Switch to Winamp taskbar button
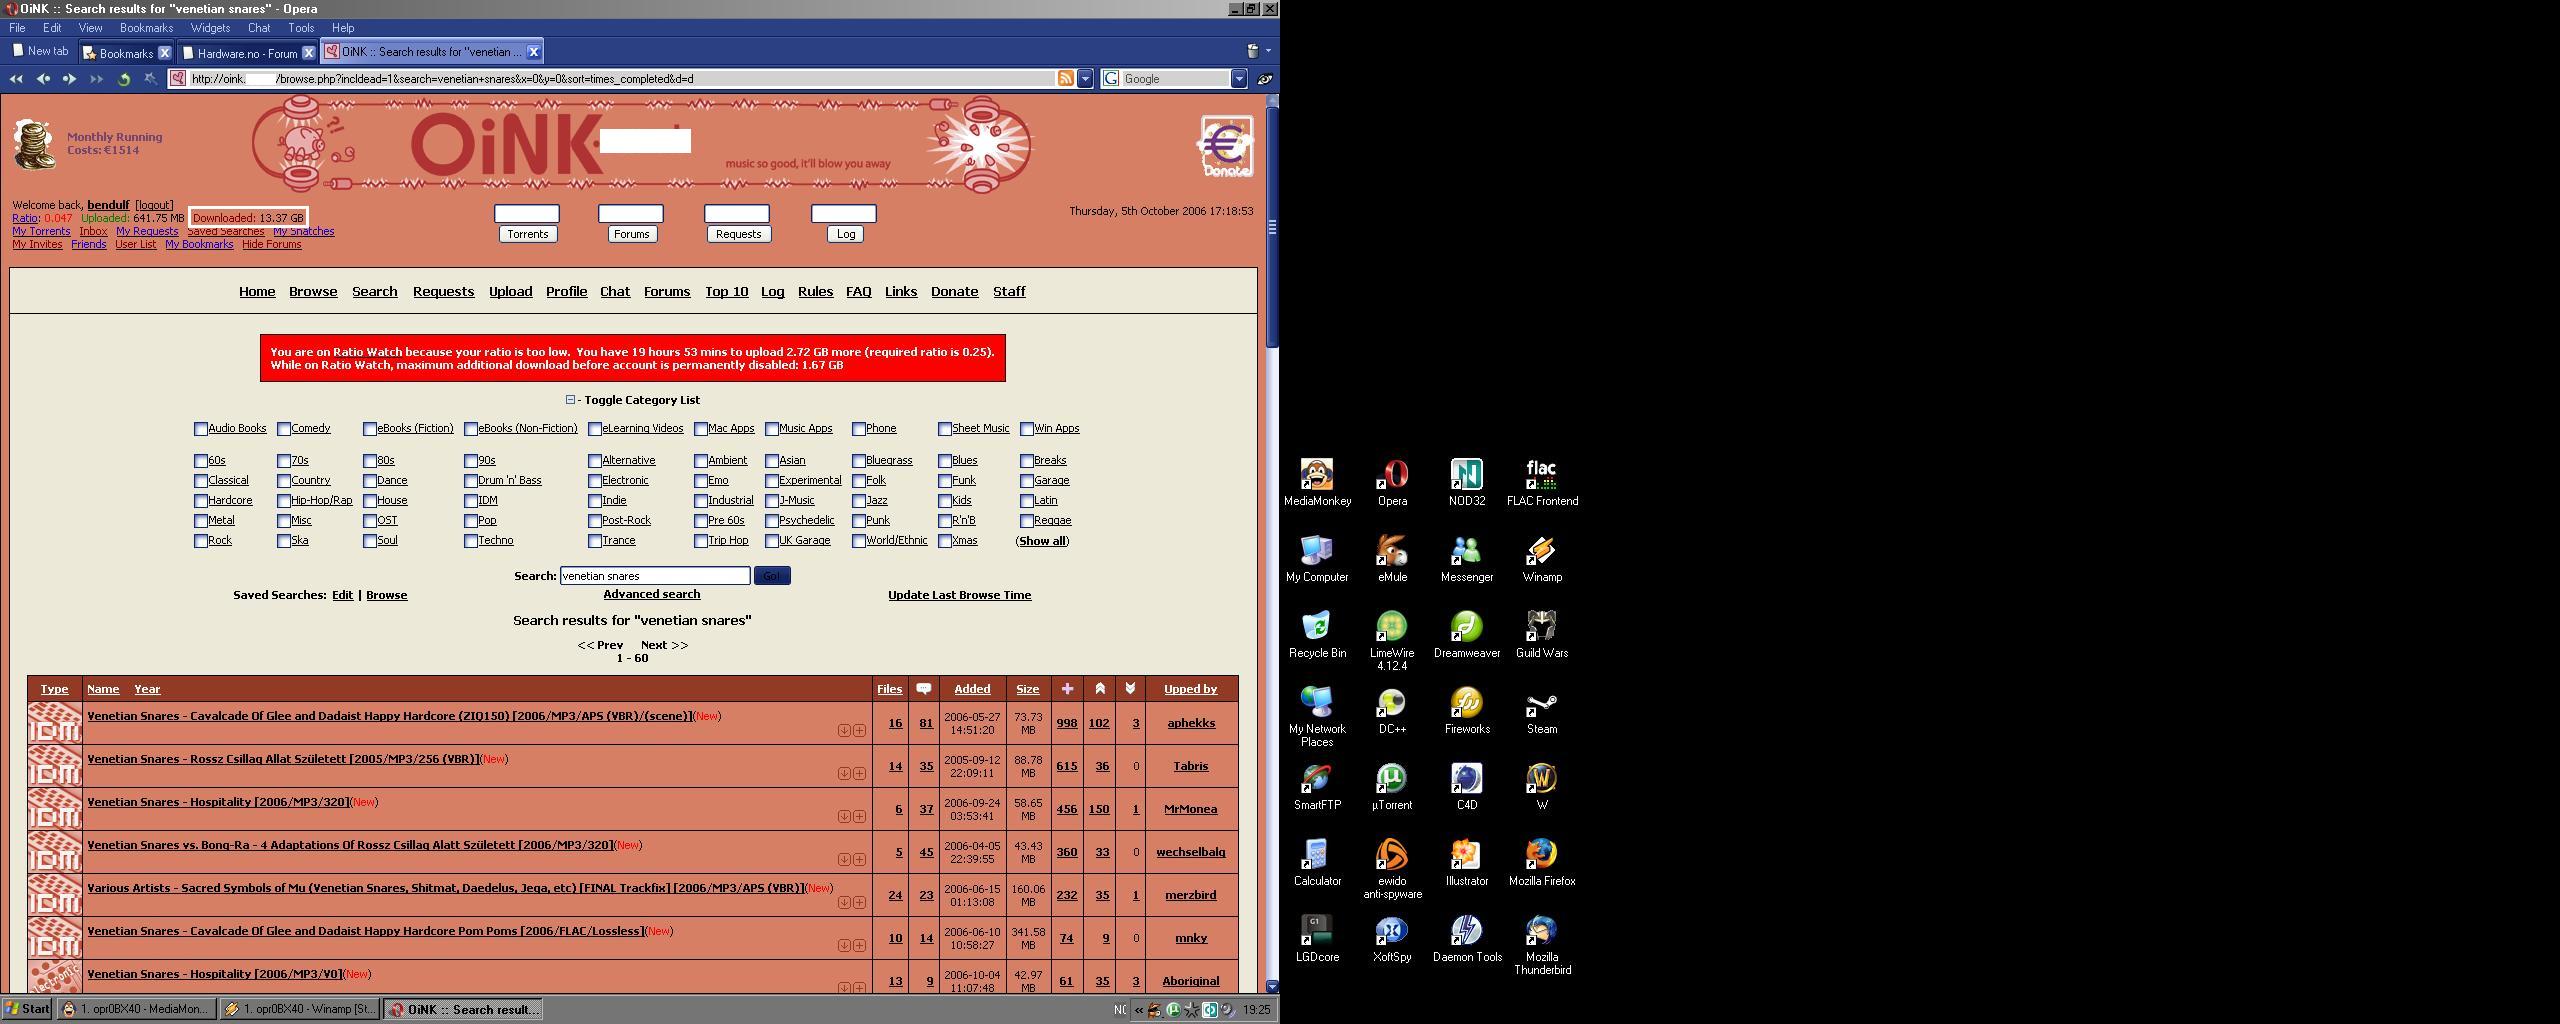2560x1024 pixels. click(x=300, y=1009)
